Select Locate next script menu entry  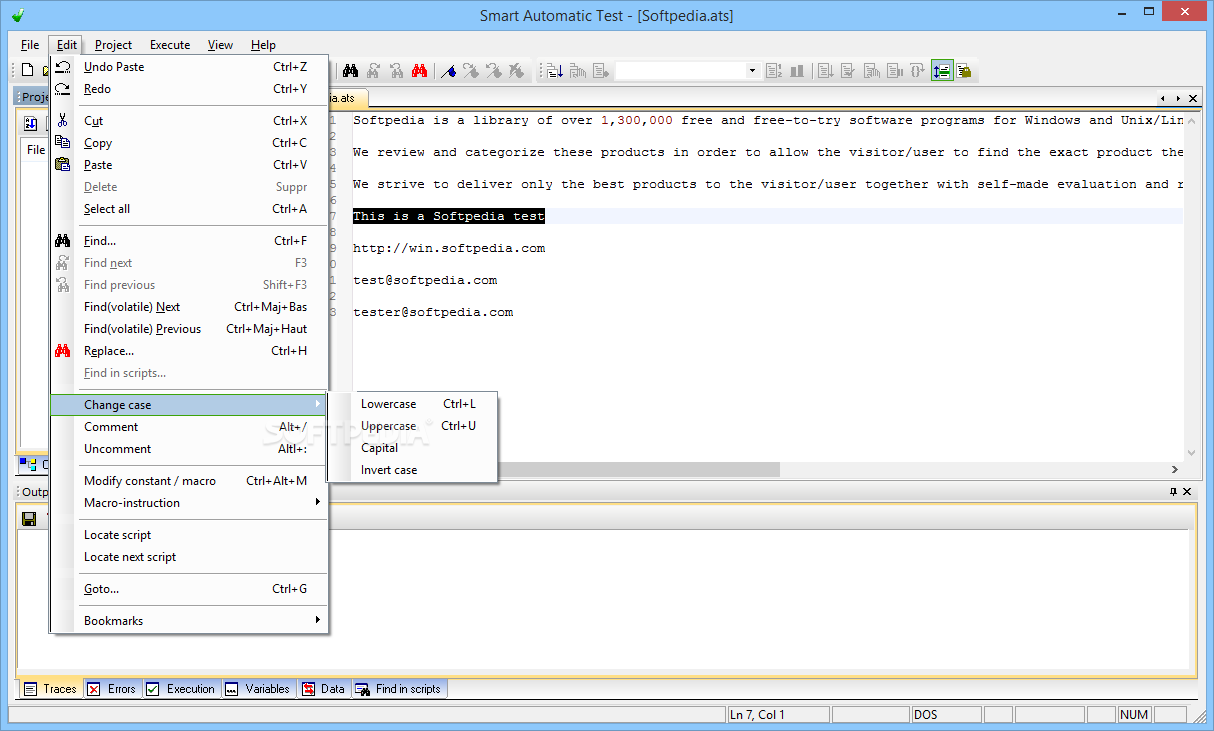tap(190, 557)
